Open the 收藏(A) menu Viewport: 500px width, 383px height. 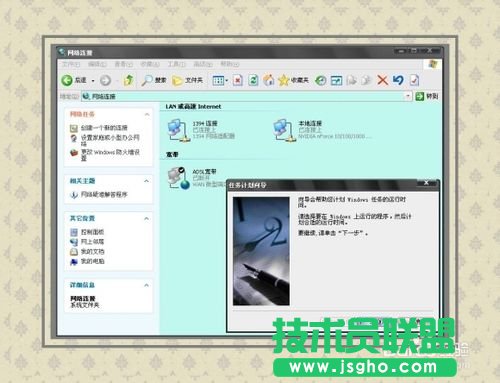coord(150,64)
